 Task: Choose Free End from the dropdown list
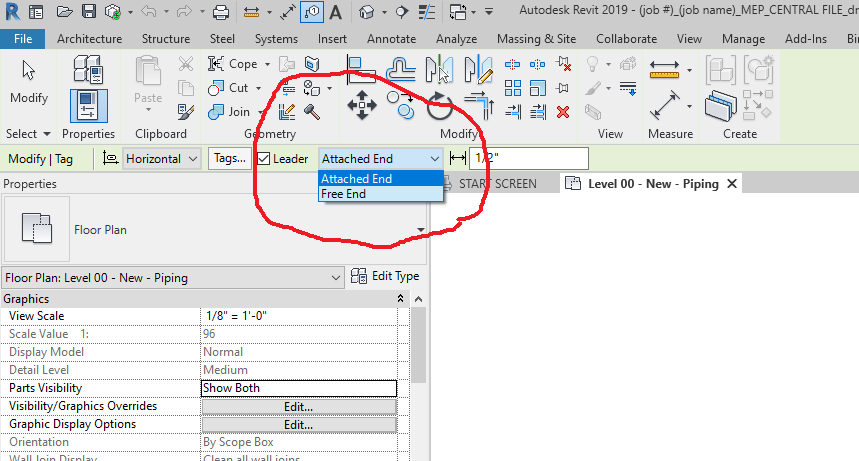[x=380, y=194]
